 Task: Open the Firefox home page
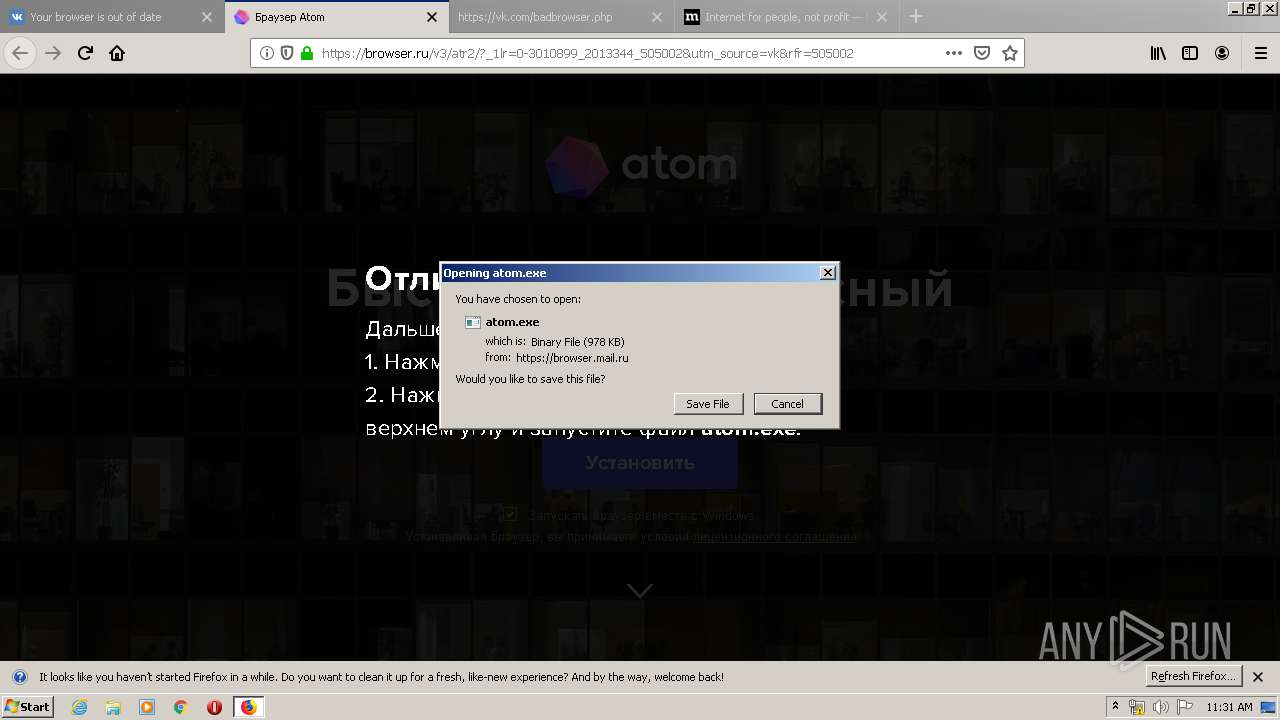click(x=117, y=53)
